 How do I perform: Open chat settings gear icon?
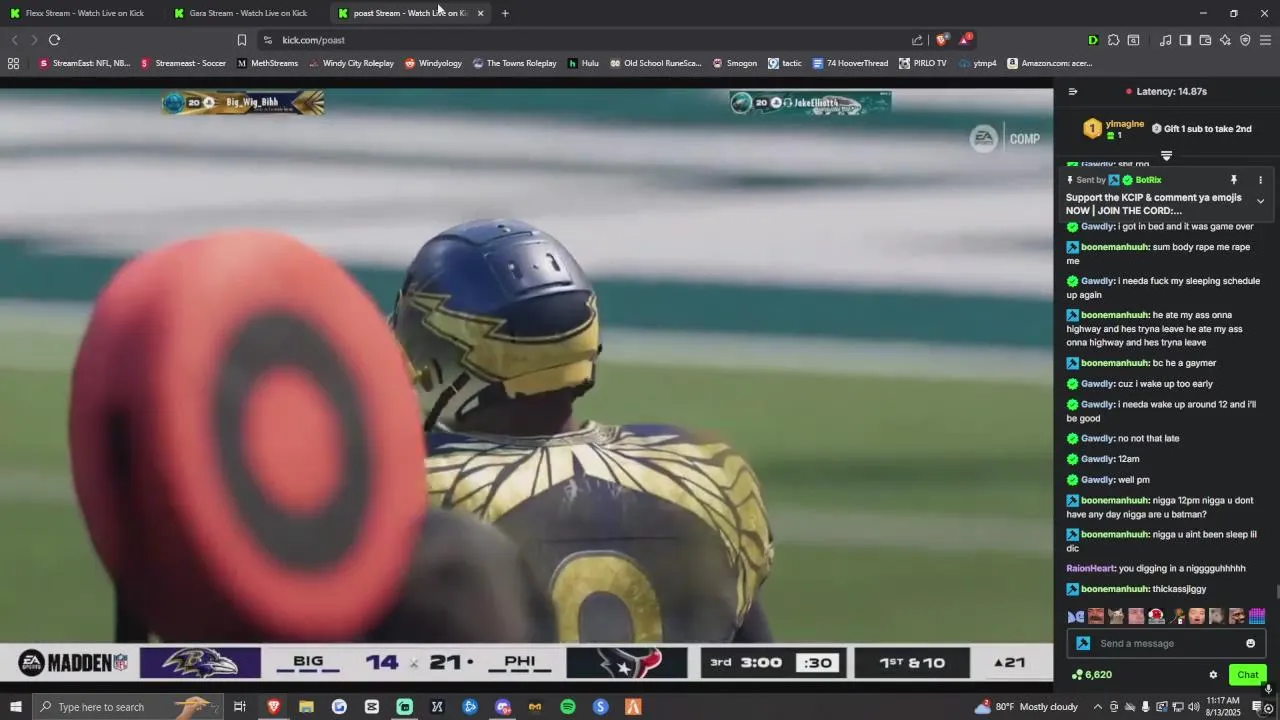click(x=1213, y=675)
